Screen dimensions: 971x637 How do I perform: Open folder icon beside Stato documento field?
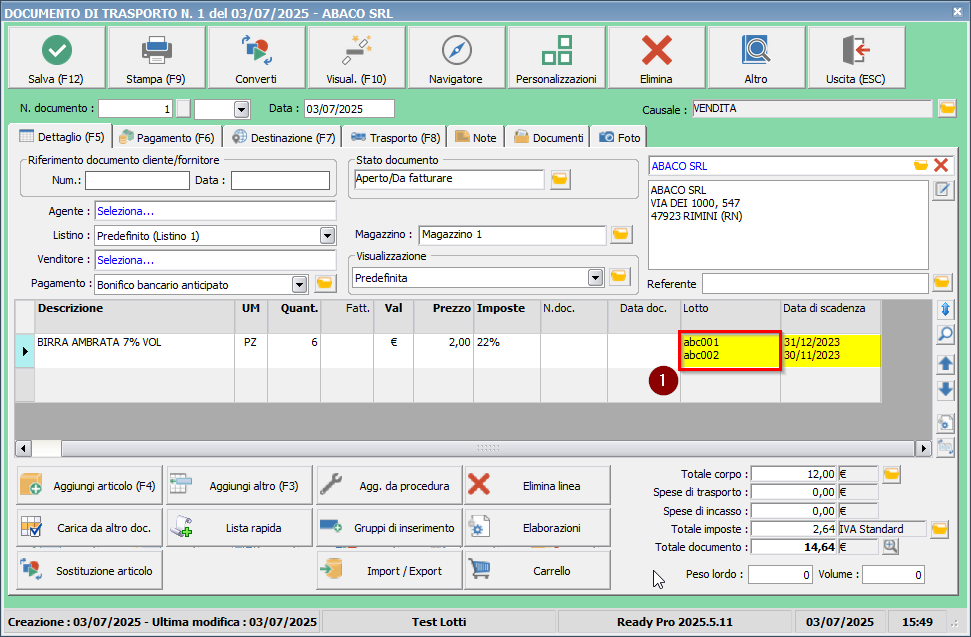pyautogui.click(x=560, y=179)
